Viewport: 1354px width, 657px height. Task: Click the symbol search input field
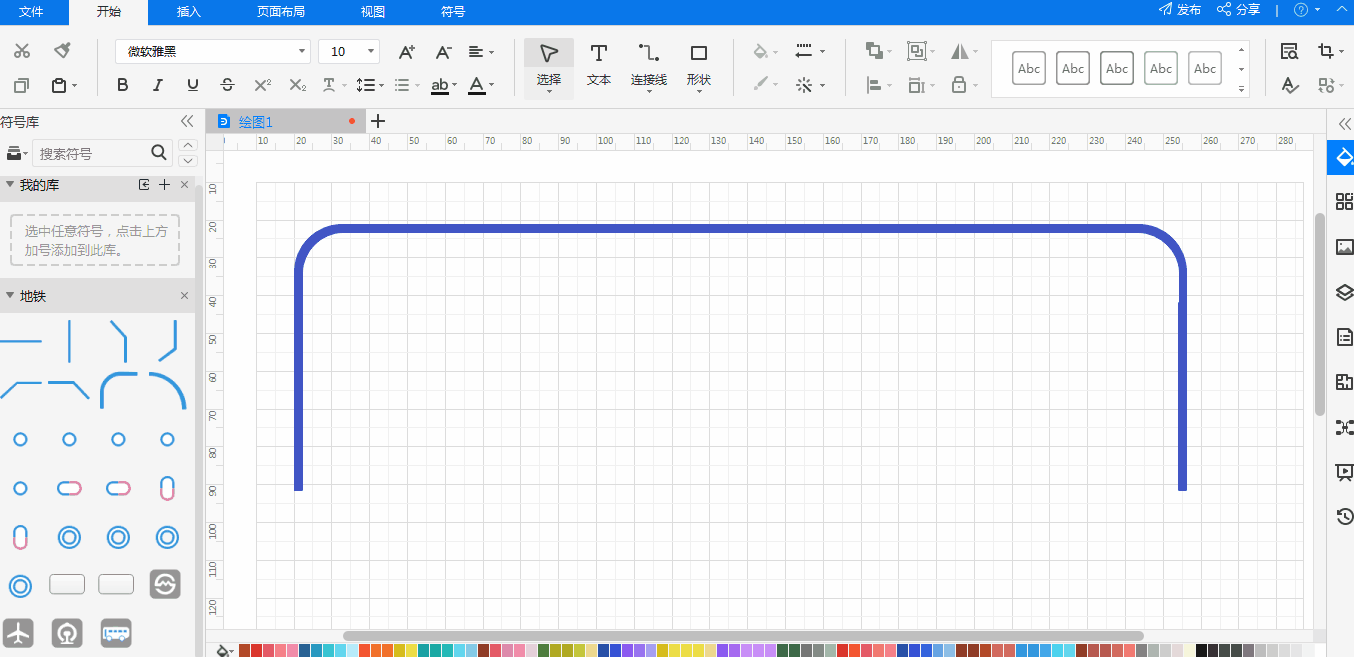pyautogui.click(x=92, y=153)
